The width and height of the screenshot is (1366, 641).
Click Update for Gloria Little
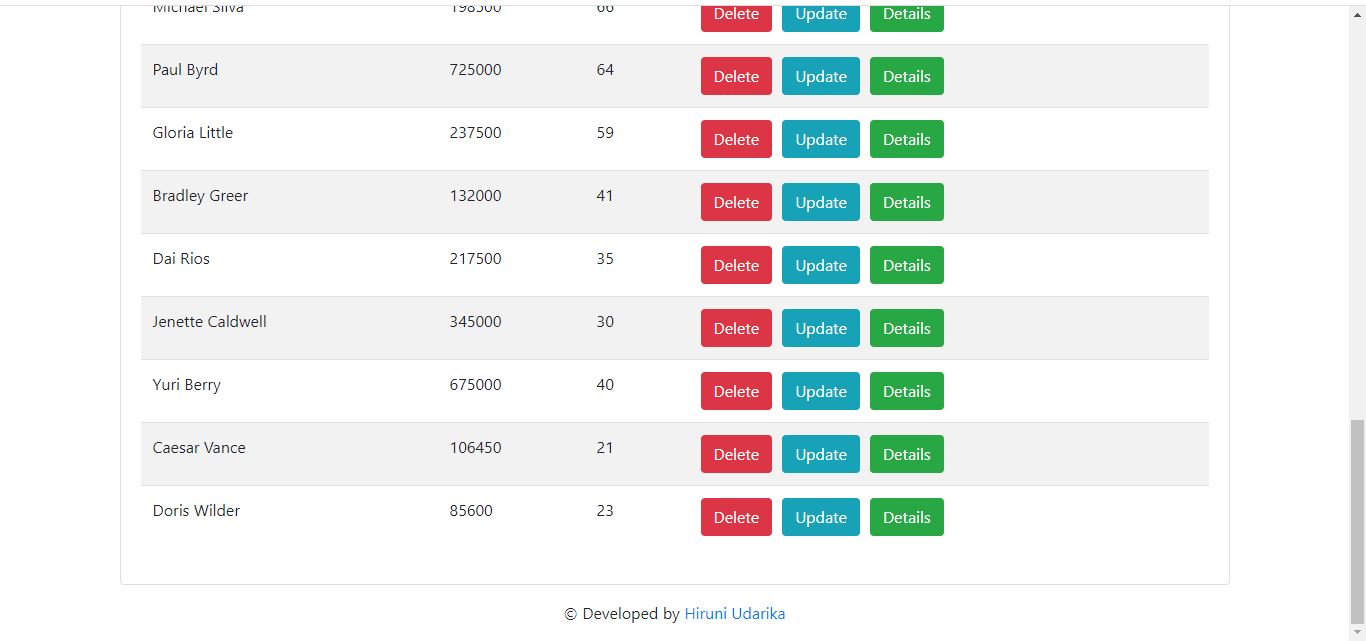click(821, 139)
